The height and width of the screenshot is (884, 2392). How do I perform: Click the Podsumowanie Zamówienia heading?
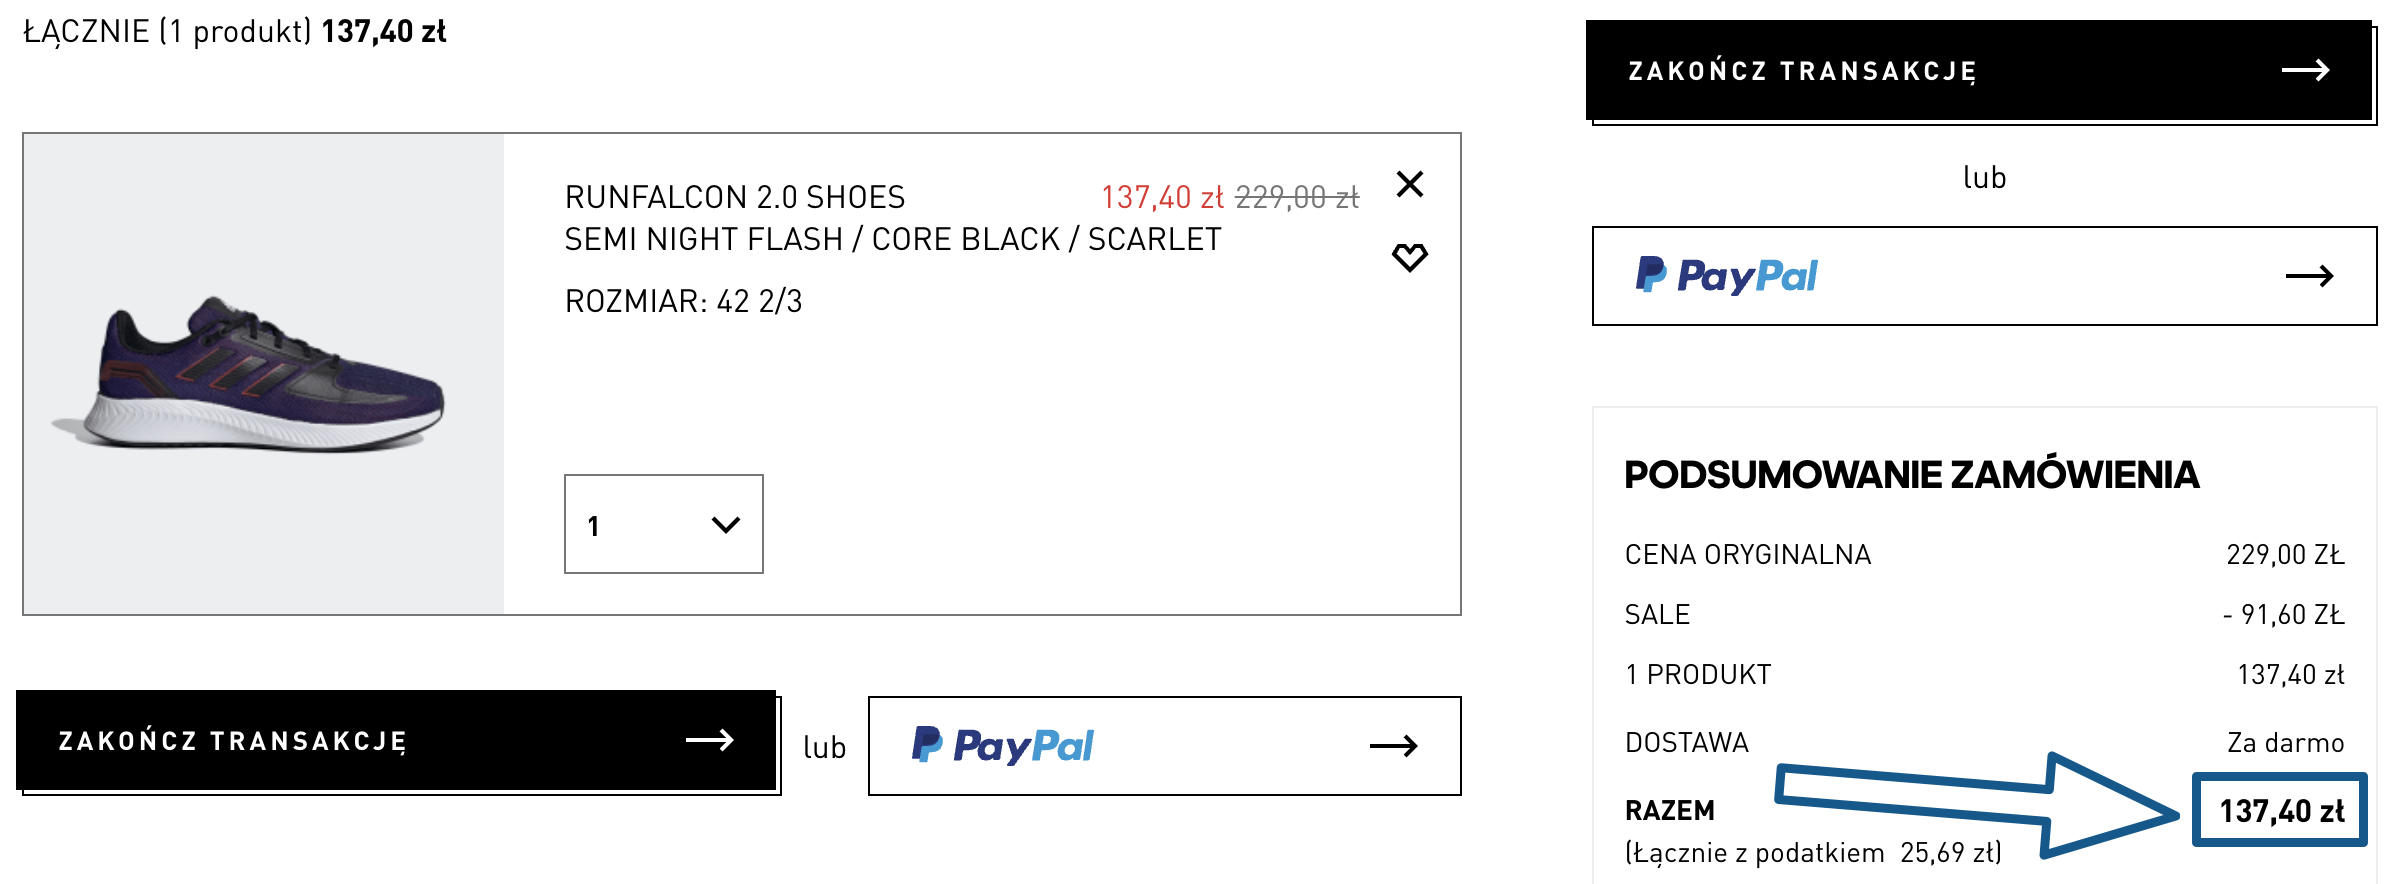[1911, 474]
